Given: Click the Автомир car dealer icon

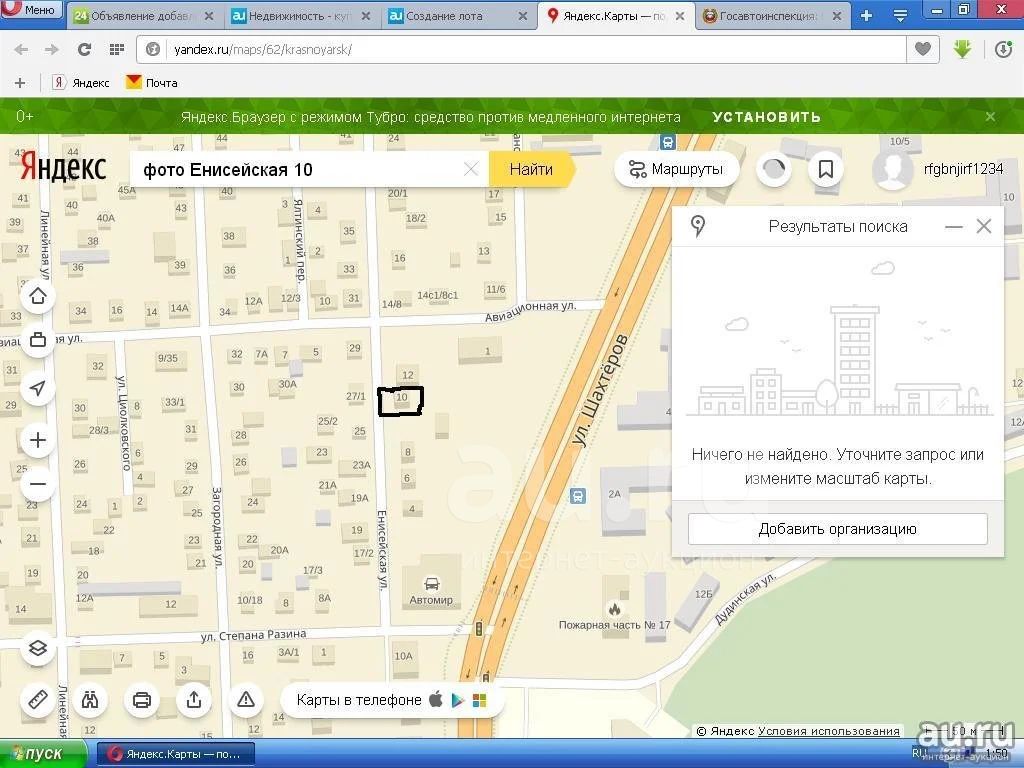Looking at the screenshot, I should click(432, 583).
